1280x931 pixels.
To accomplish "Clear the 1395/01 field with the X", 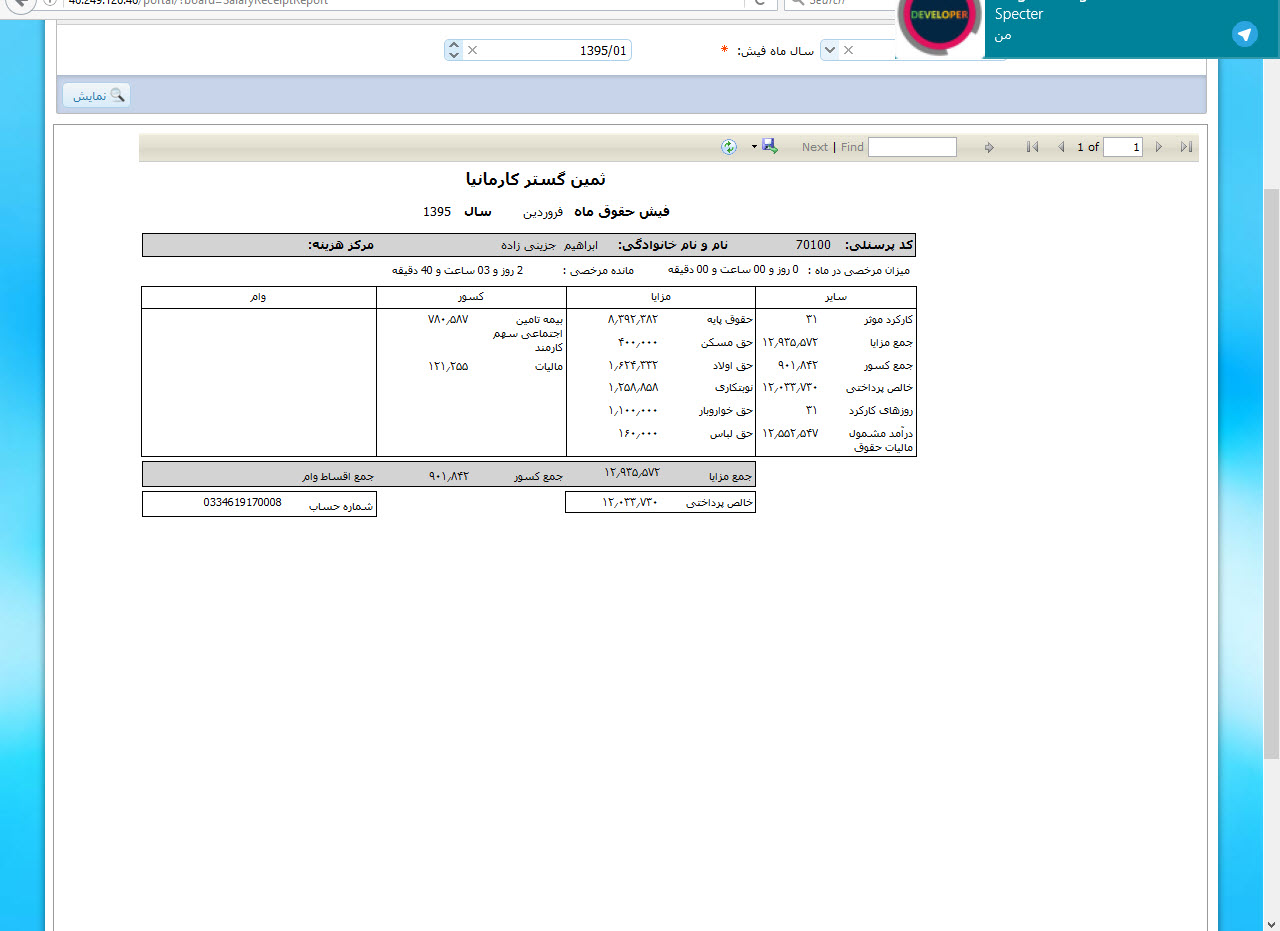I will tap(473, 50).
